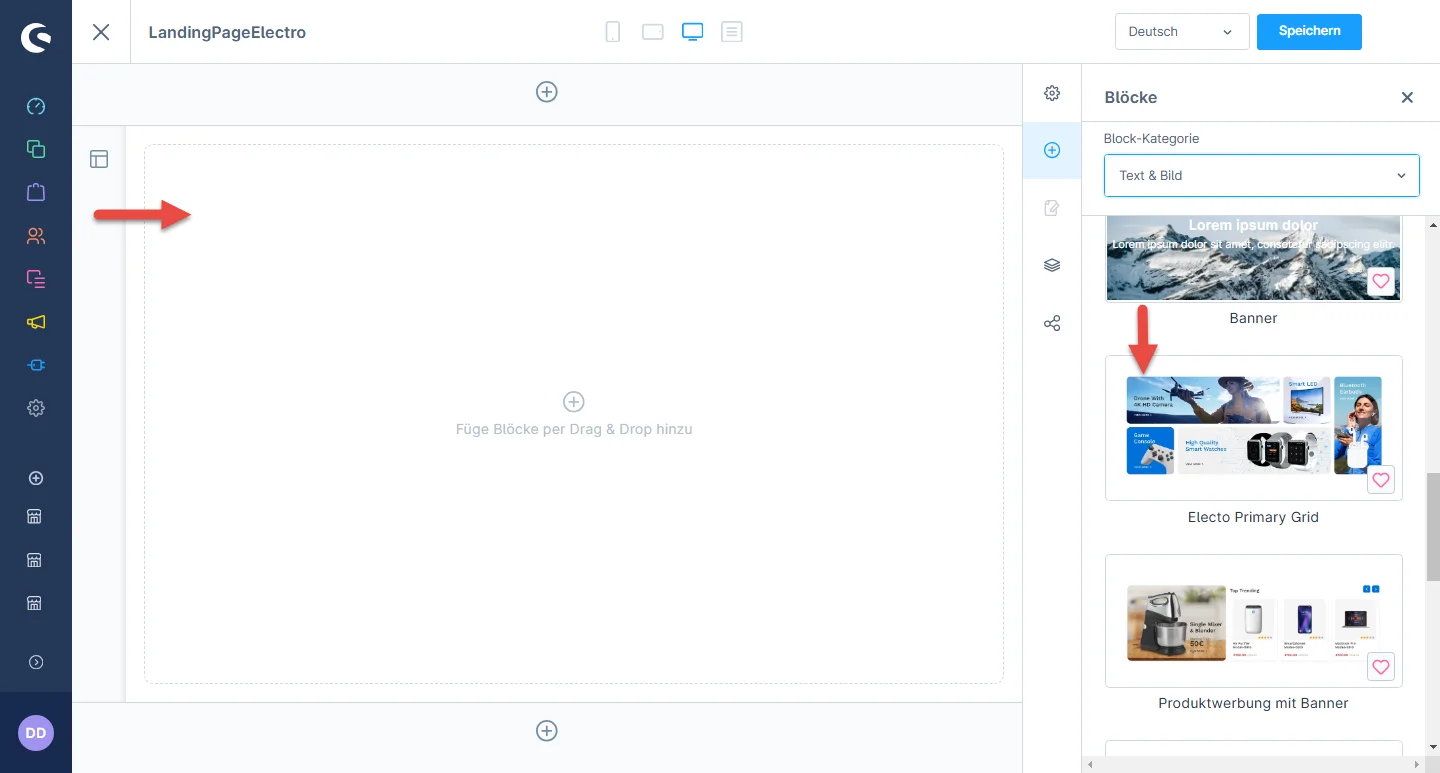The image size is (1440, 773).
Task: Switch to tablet viewport preview
Action: [653, 32]
